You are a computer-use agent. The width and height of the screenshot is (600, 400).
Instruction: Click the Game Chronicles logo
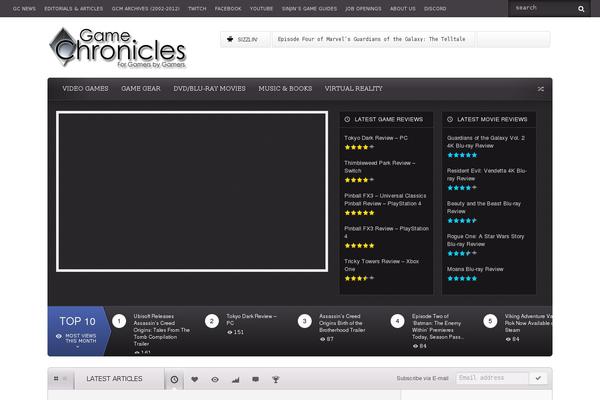(118, 48)
